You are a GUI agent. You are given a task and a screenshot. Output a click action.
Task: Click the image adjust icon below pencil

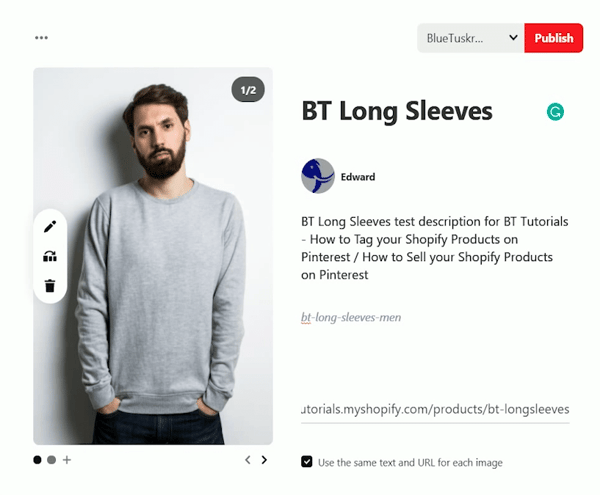point(50,256)
